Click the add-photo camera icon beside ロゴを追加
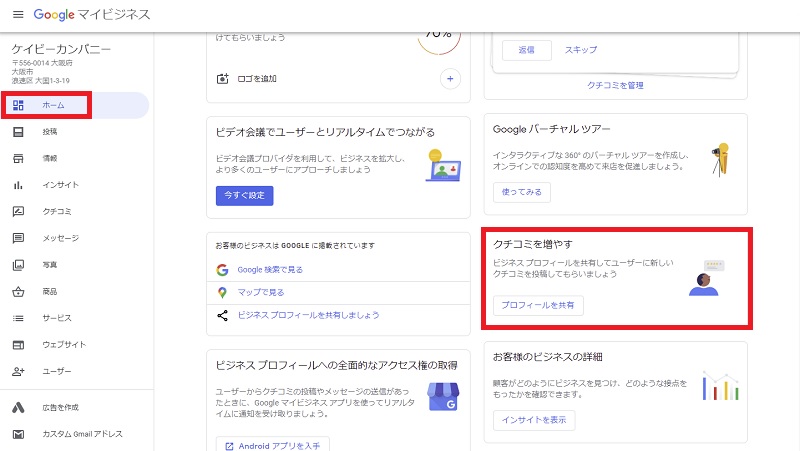This screenshot has height=451, width=800. coord(222,79)
